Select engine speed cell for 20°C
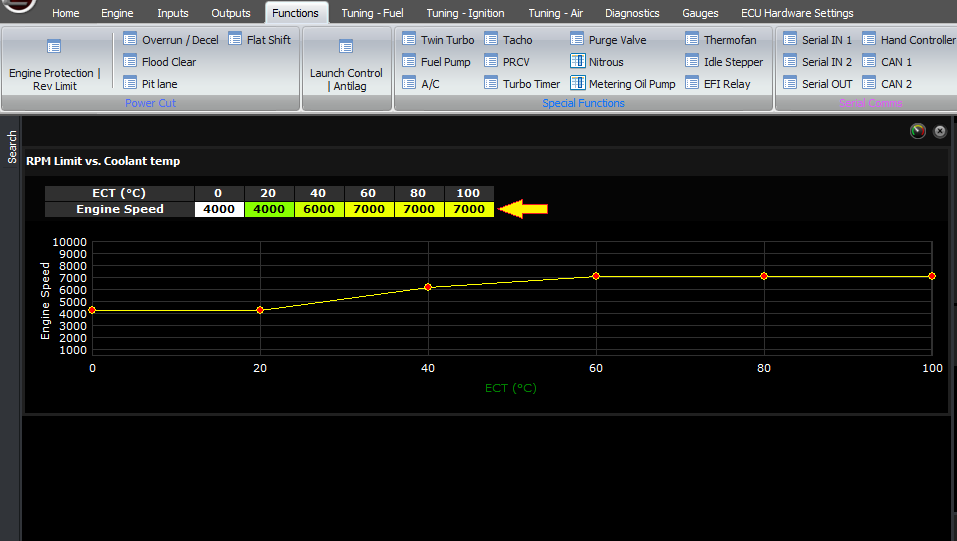The image size is (957, 541). coord(269,209)
